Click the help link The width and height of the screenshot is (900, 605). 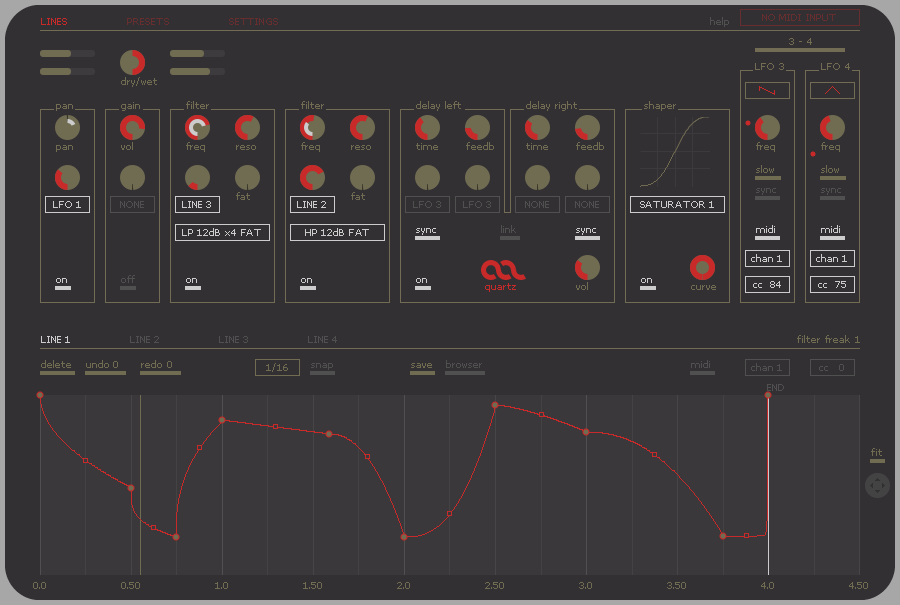719,21
